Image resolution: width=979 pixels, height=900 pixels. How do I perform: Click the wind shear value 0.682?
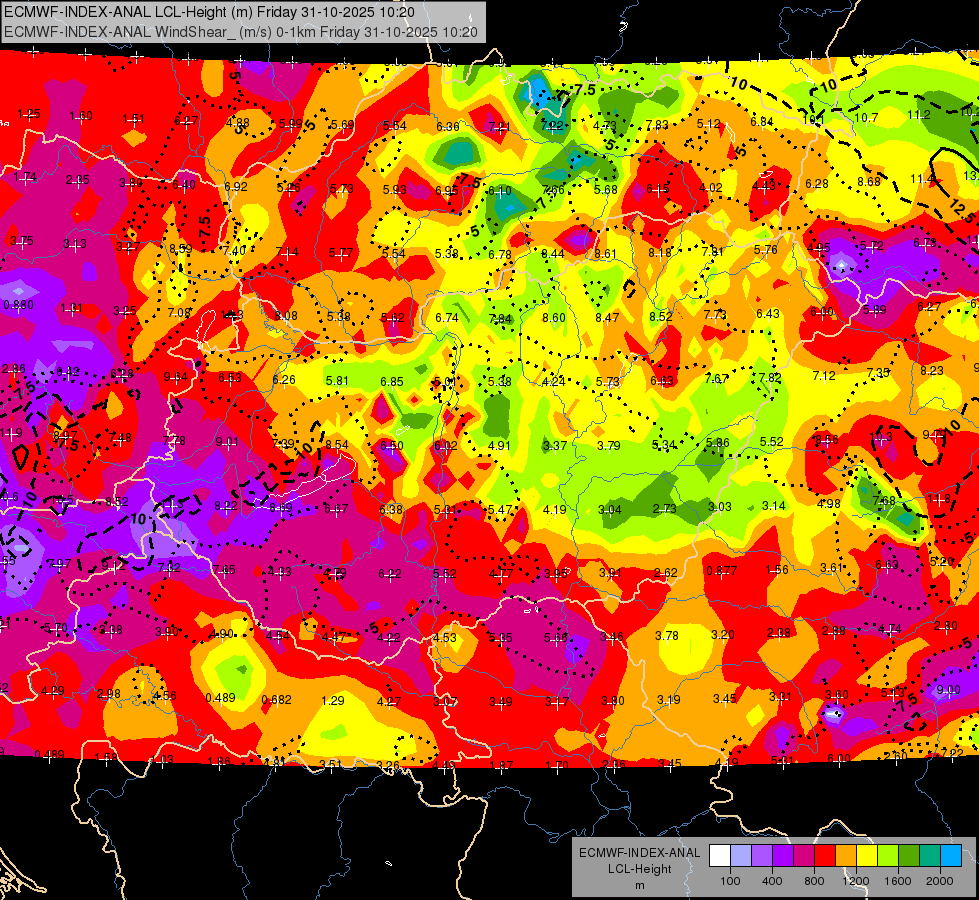[x=277, y=700]
